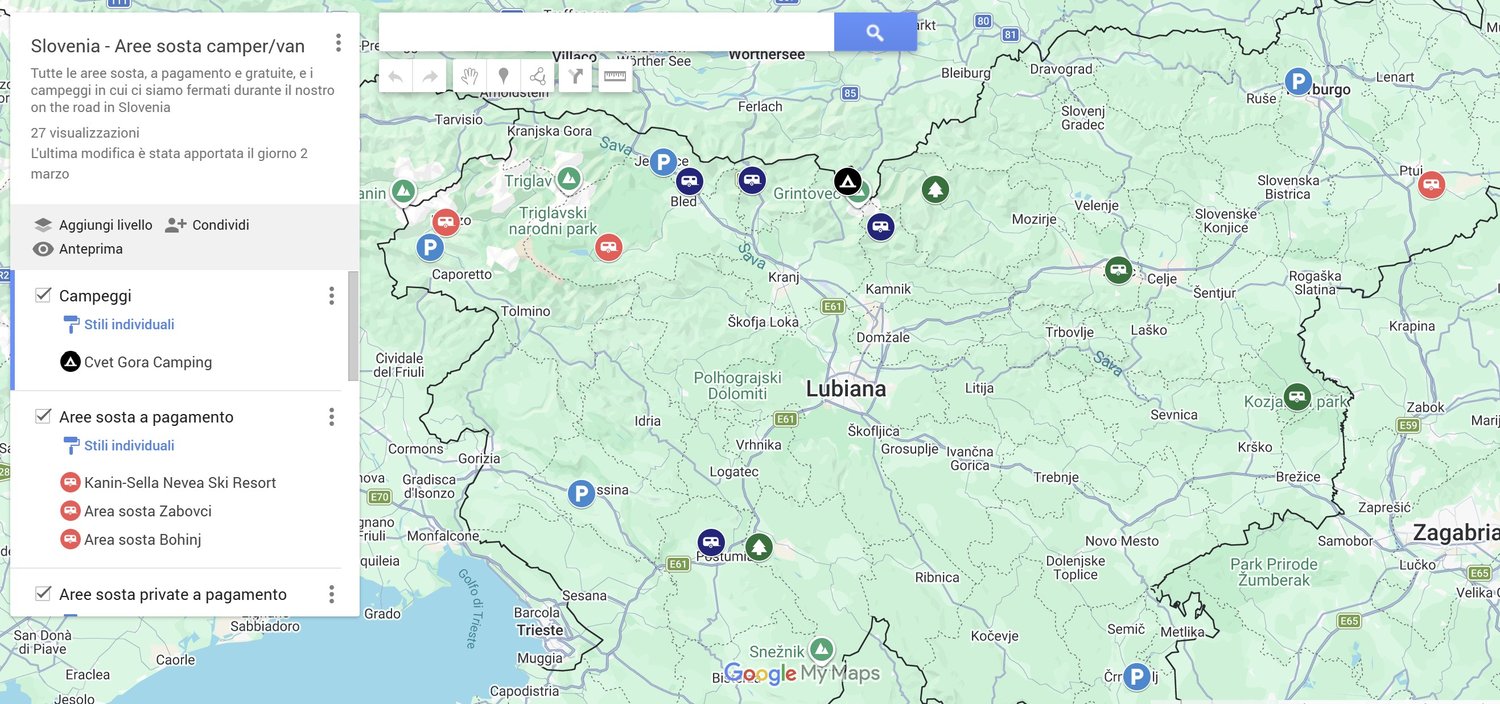Click the map title Slovenia - Aree sosta camper/van
The image size is (1500, 704).
tap(168, 46)
